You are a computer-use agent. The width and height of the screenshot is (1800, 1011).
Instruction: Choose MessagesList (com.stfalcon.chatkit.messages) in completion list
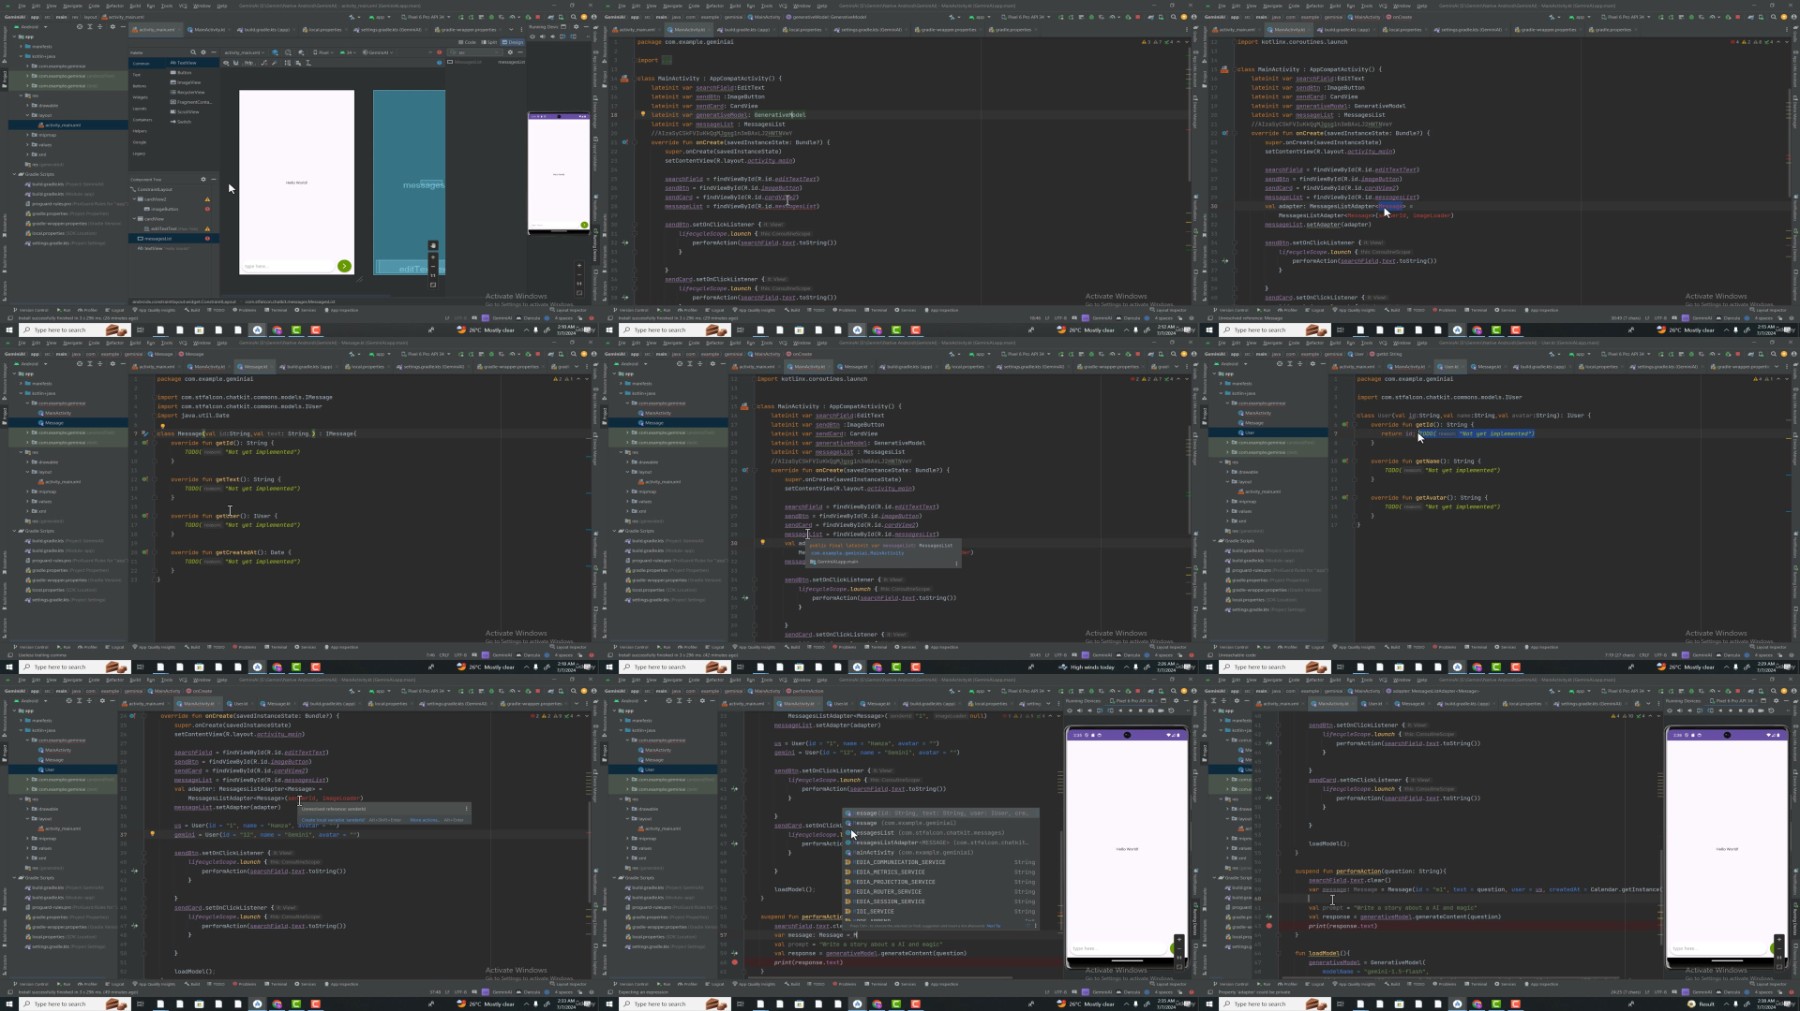point(940,833)
